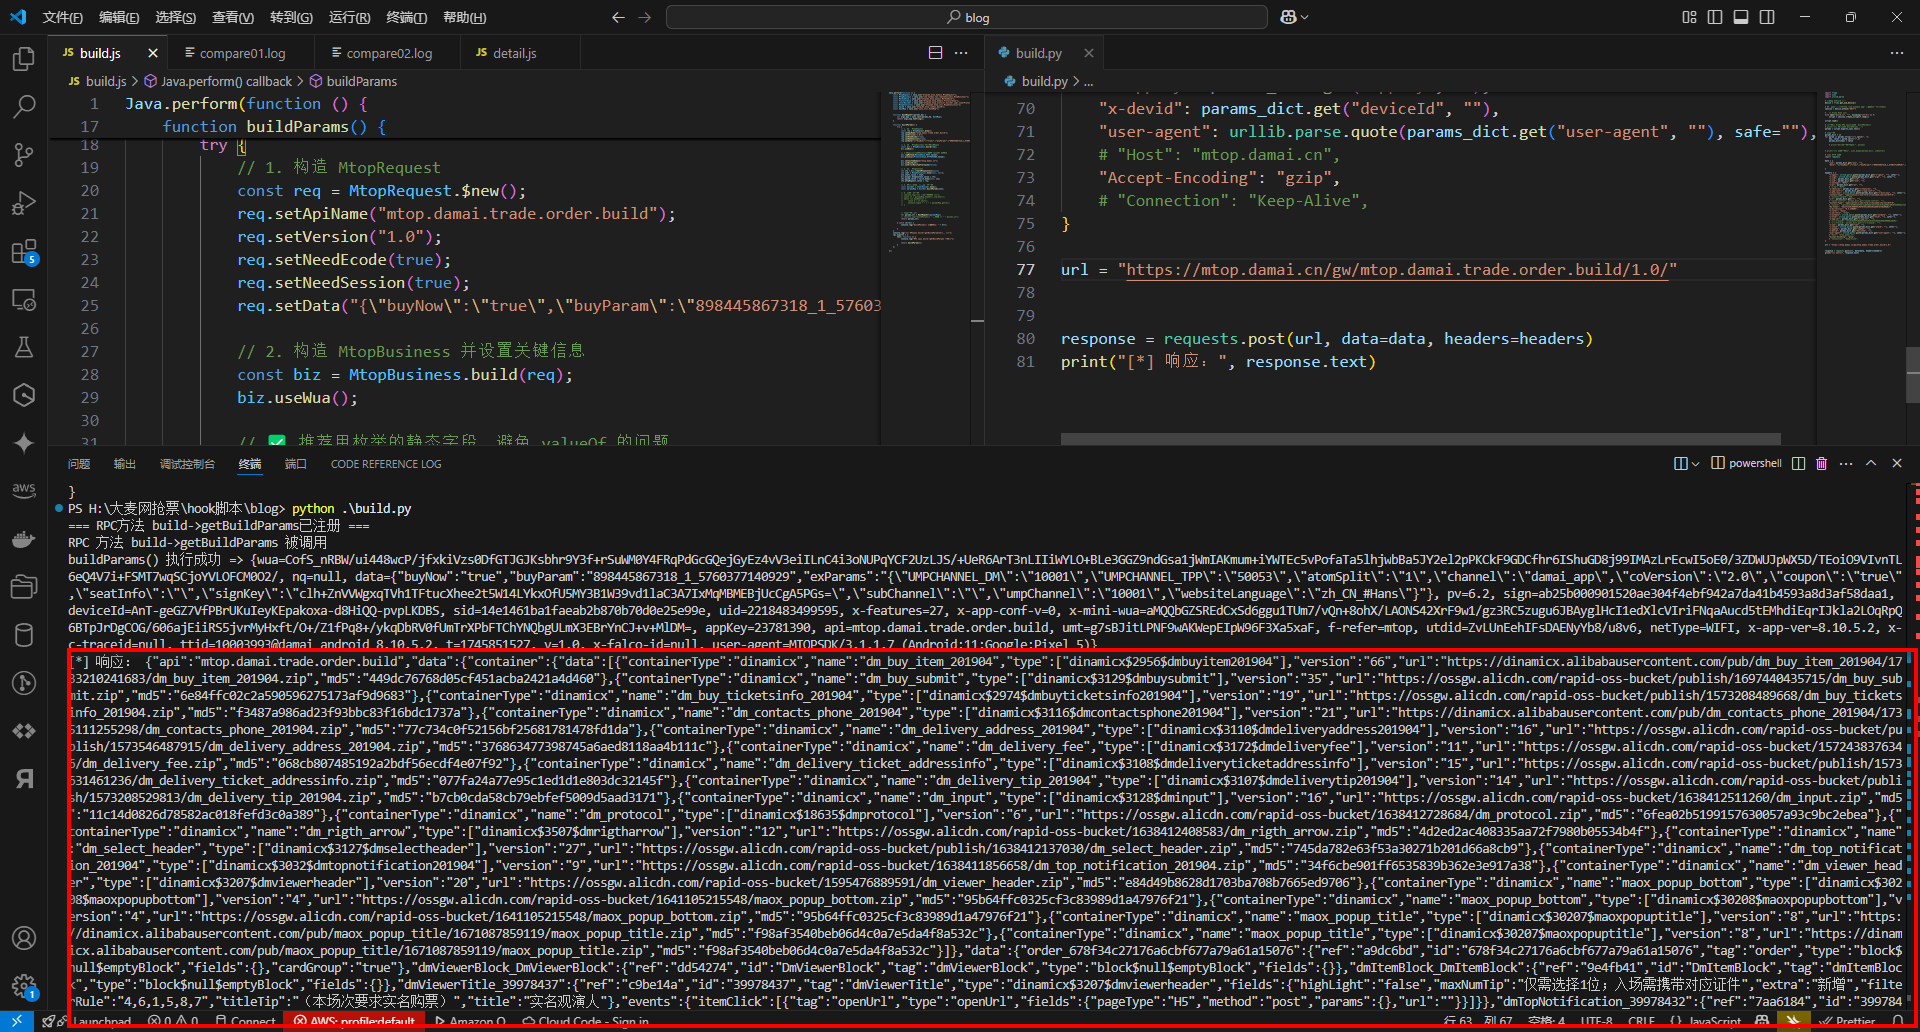Open the Source Control view
This screenshot has width=1920, height=1032.
(24, 155)
